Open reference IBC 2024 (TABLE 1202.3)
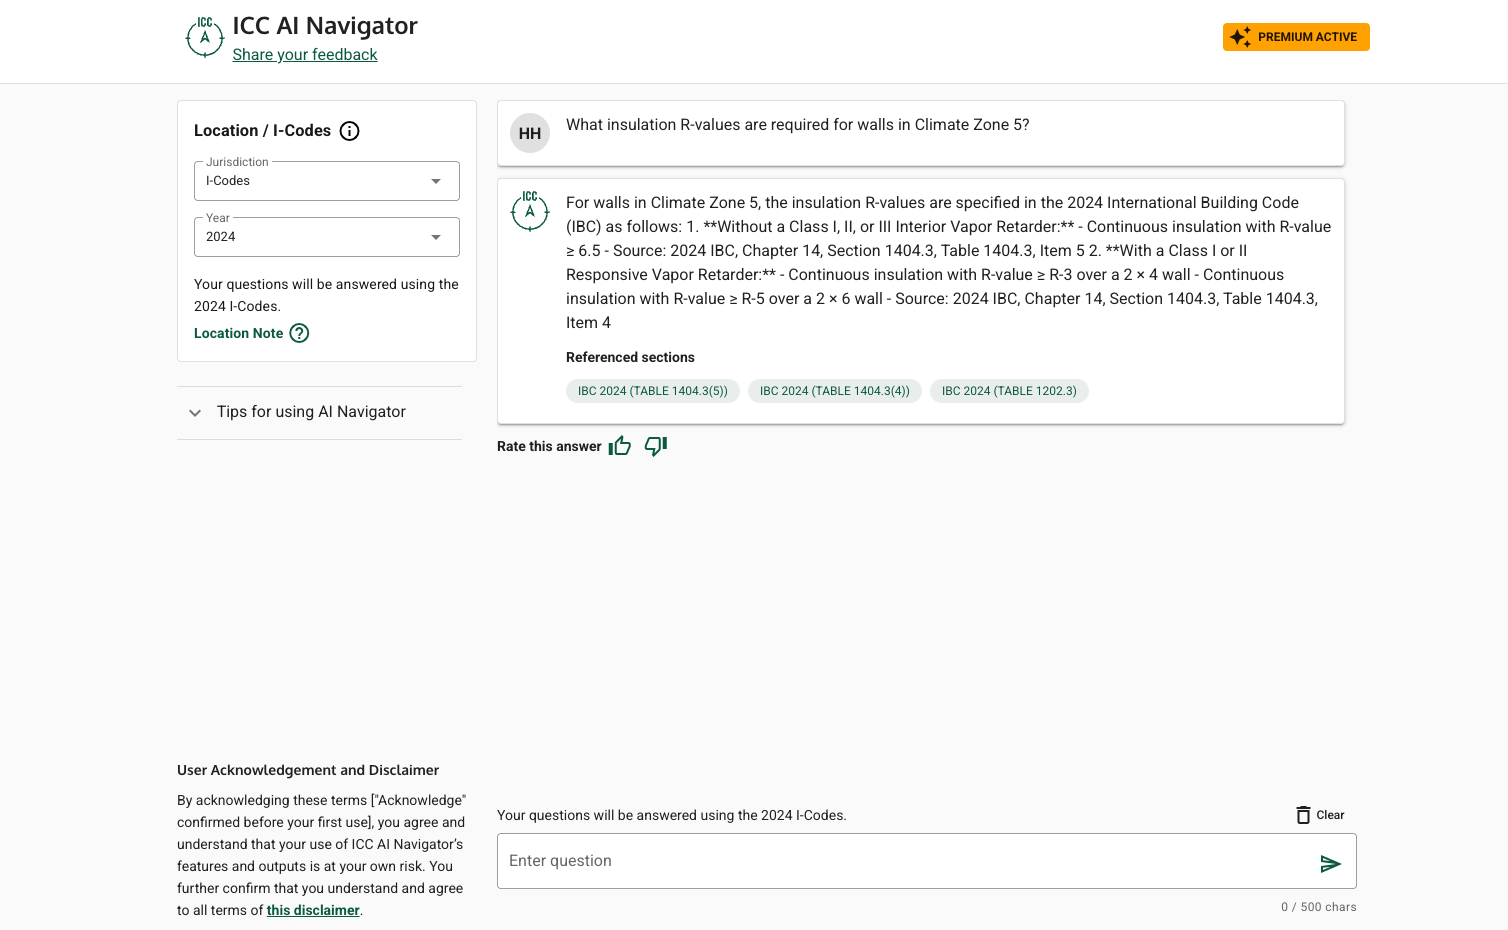This screenshot has height=930, width=1508. [x=1009, y=391]
